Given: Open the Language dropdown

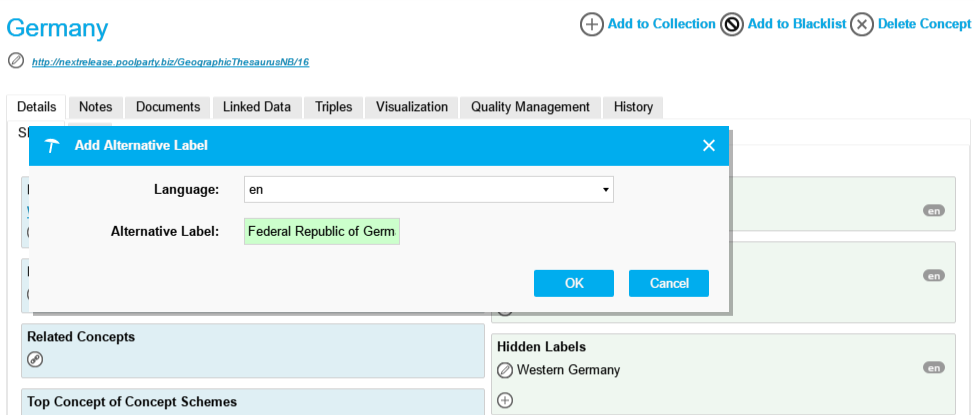Looking at the screenshot, I should pos(429,189).
